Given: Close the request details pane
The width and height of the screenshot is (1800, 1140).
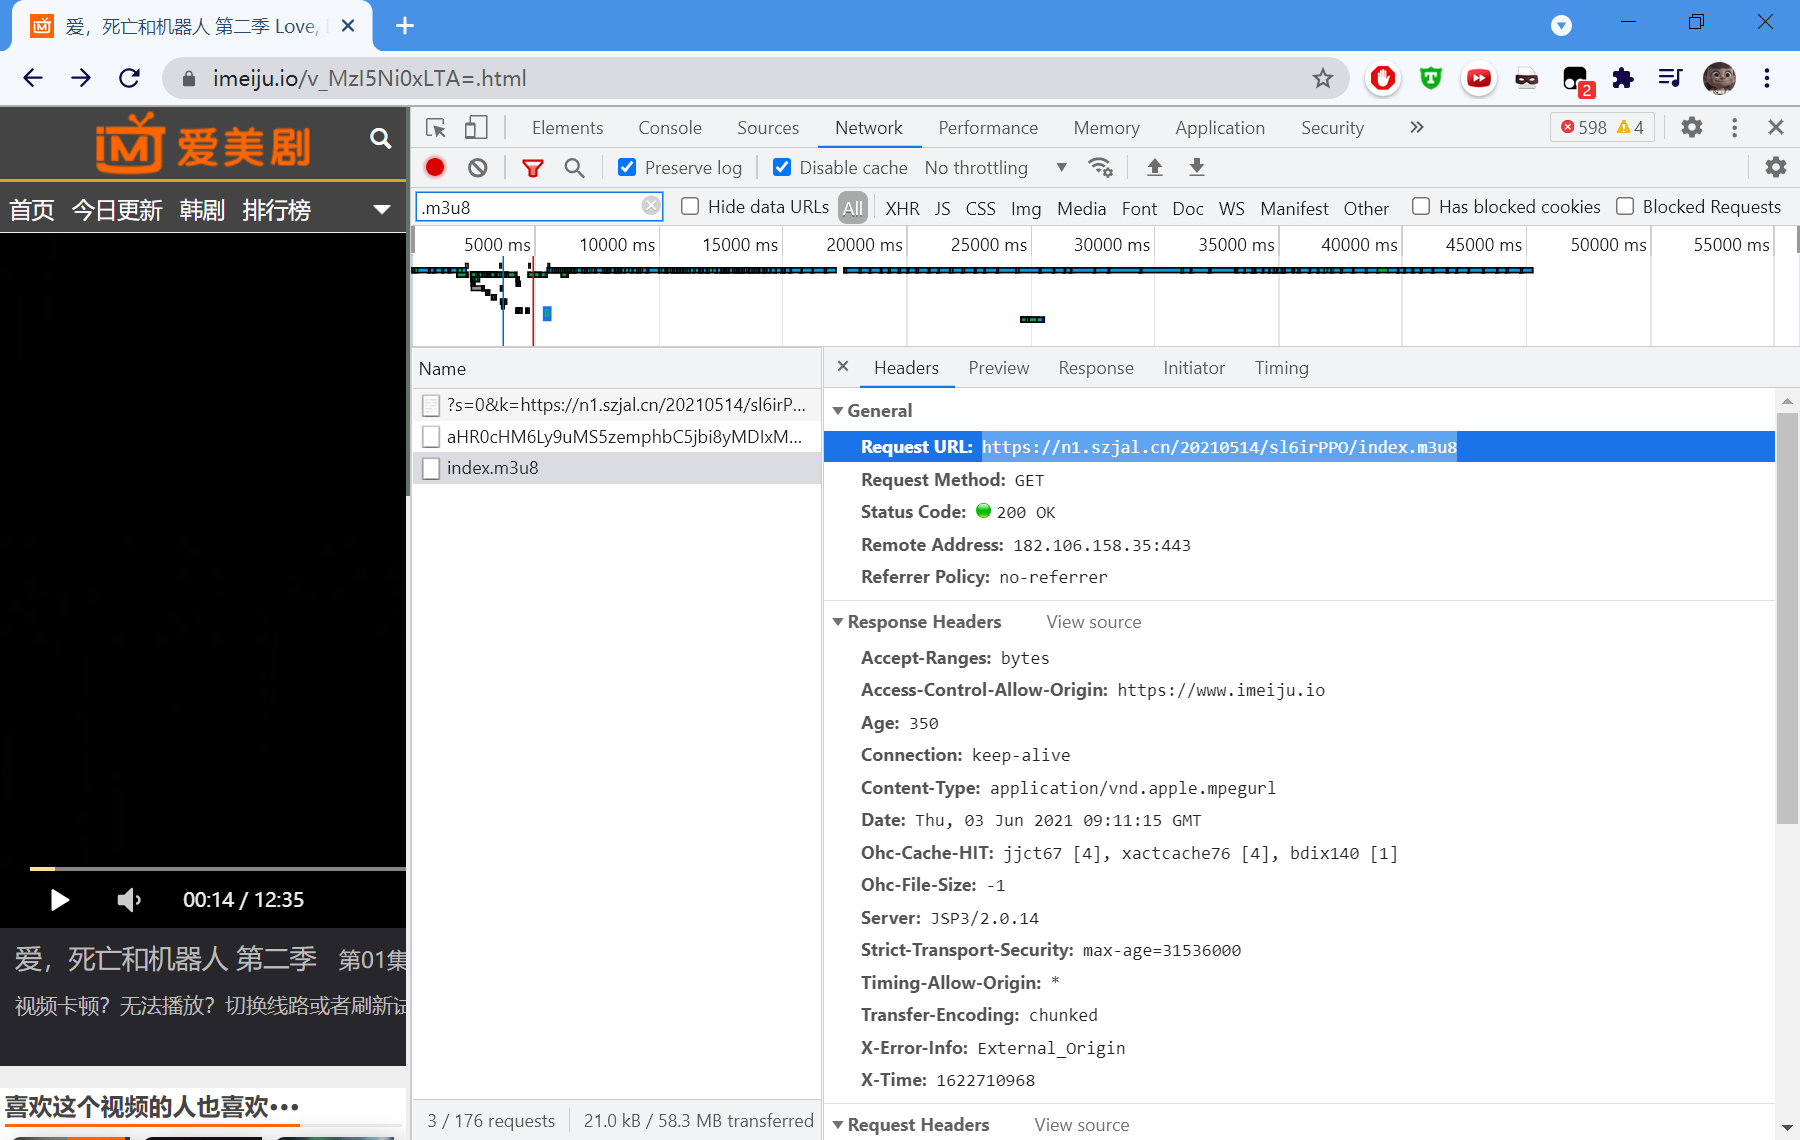Looking at the screenshot, I should tap(843, 367).
